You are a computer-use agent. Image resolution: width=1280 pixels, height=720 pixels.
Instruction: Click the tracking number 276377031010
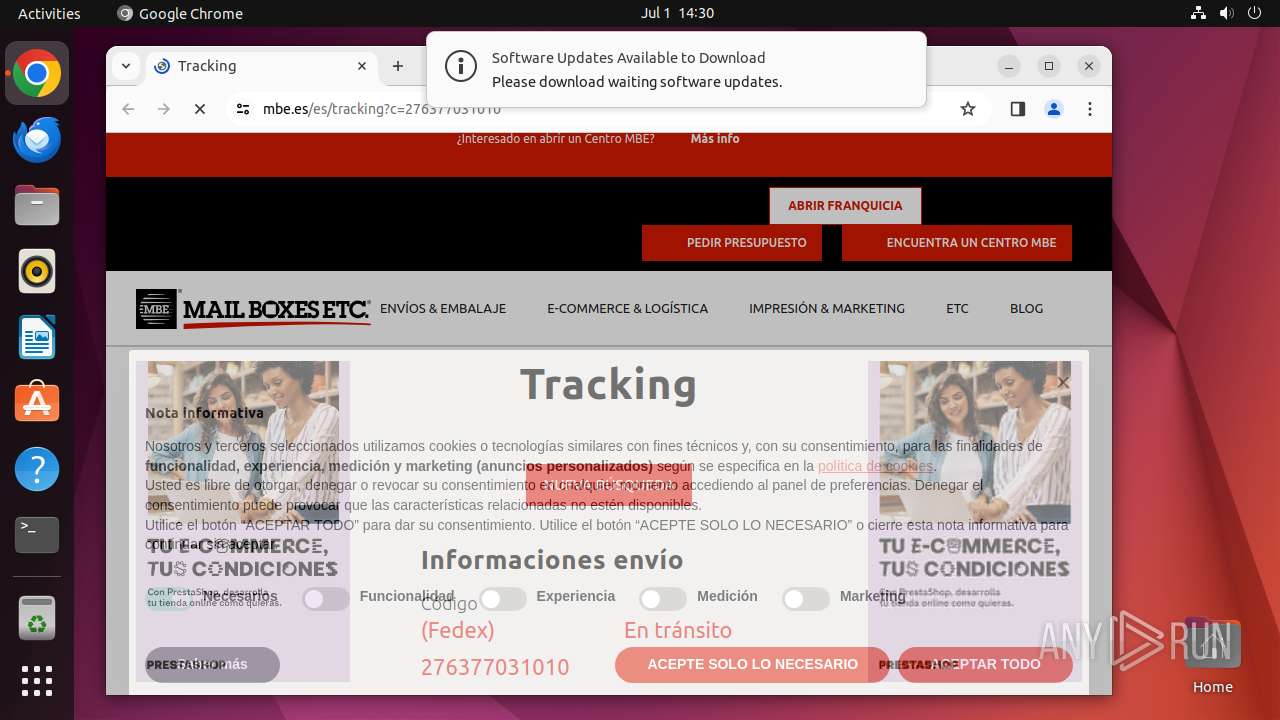pos(495,667)
